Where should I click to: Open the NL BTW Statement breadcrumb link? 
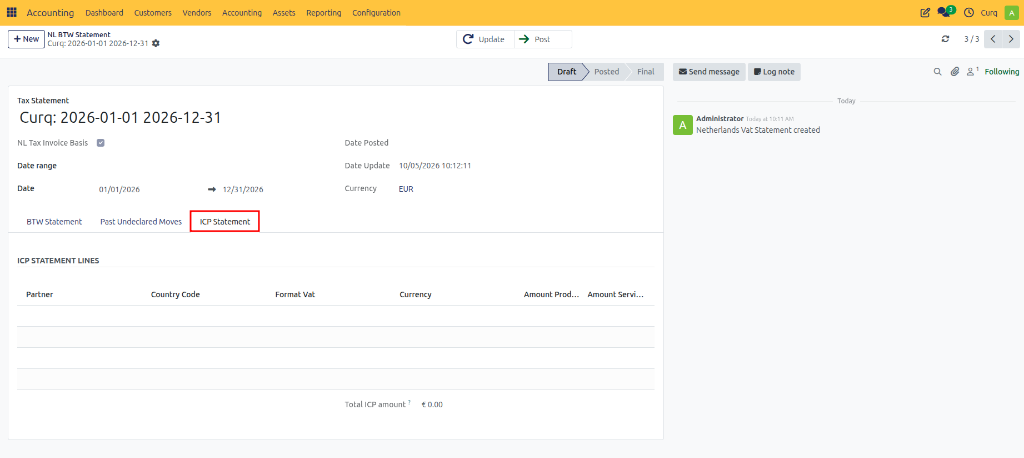tap(78, 34)
